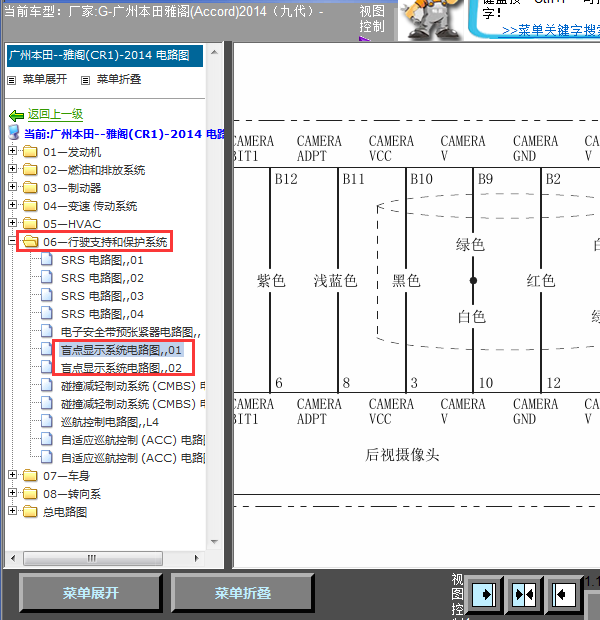Click the B12 pin label in the diagram
This screenshot has height=620, width=600.
coord(286,179)
